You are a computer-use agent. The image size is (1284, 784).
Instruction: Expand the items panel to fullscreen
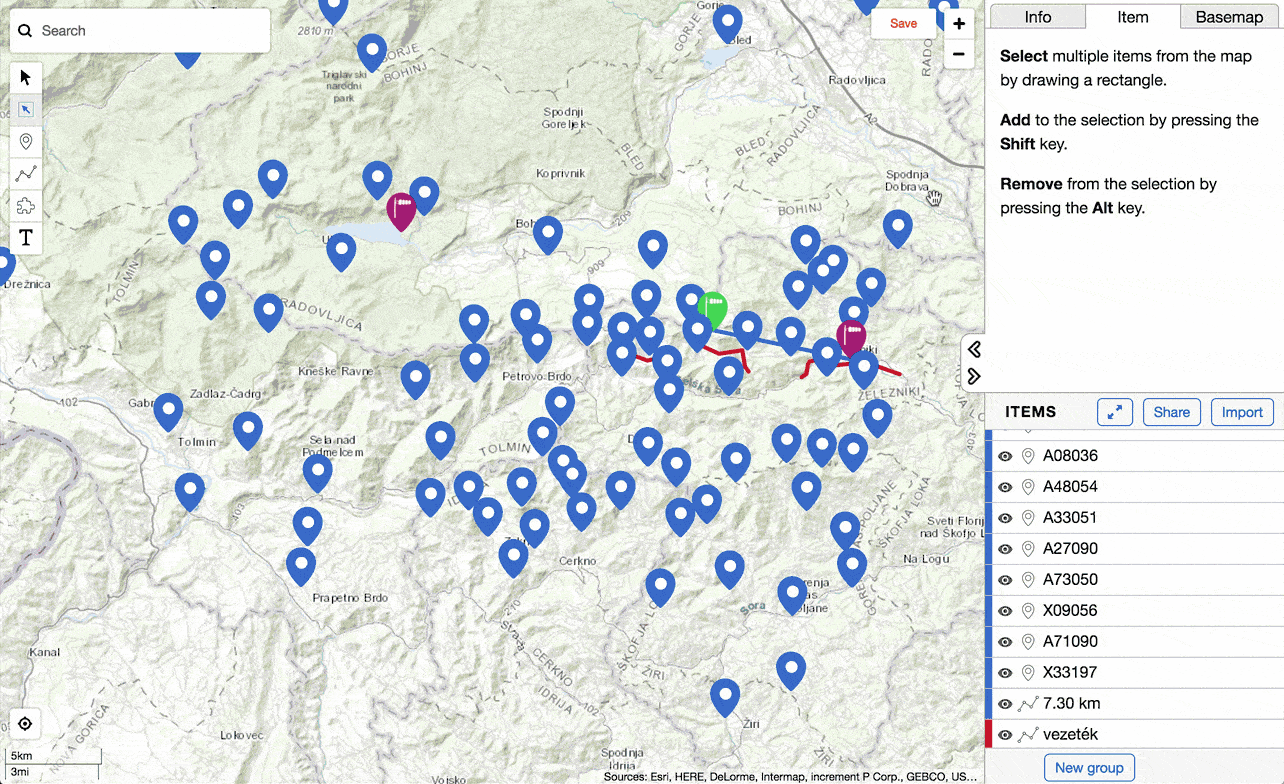1114,411
